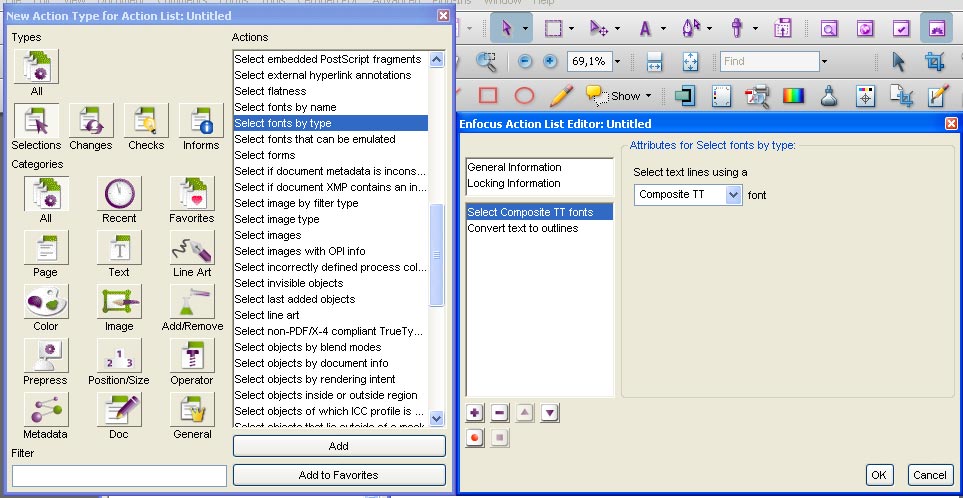Filter actions by Operator category
Image resolution: width=963 pixels, height=498 pixels.
pos(192,356)
